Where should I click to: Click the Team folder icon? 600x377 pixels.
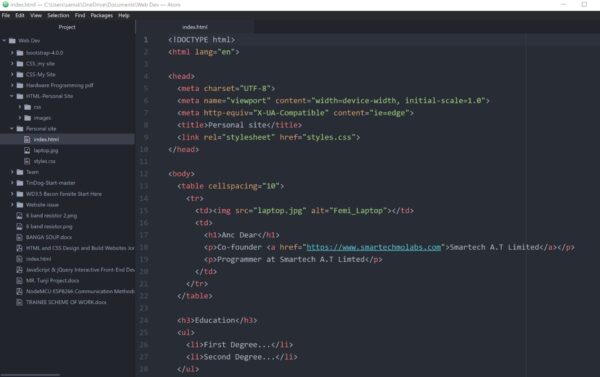20,172
